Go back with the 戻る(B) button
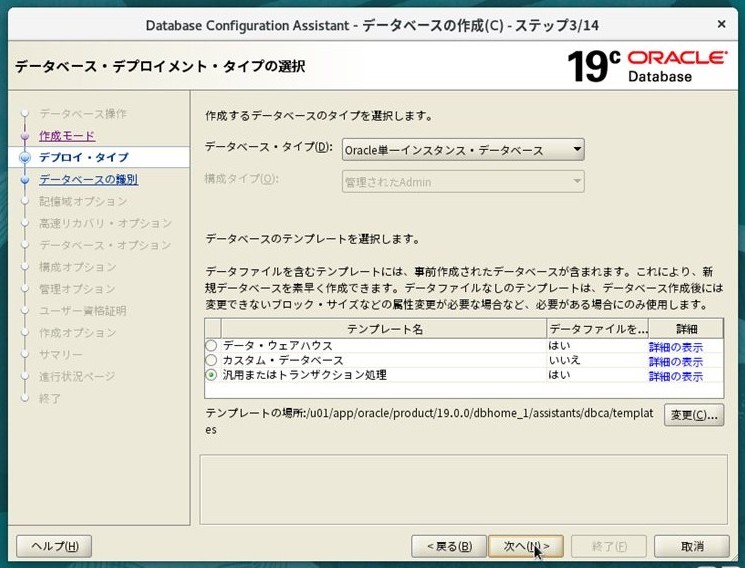 coord(449,546)
